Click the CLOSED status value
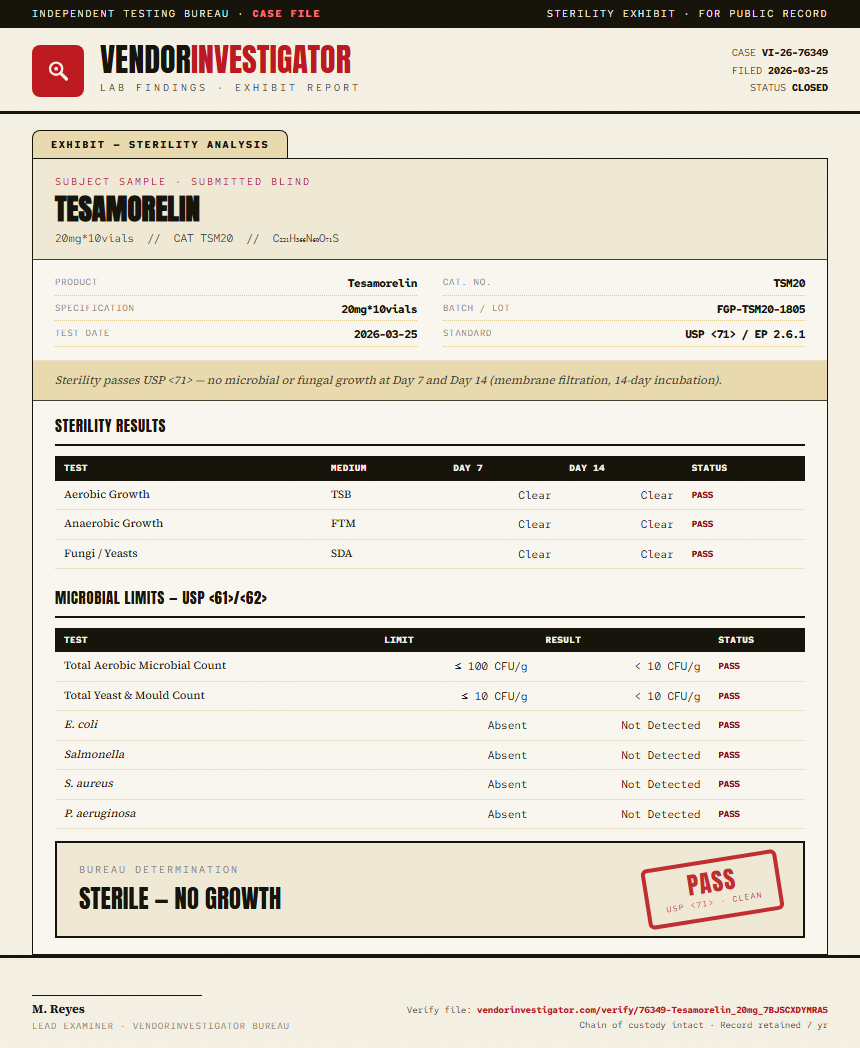 point(810,88)
